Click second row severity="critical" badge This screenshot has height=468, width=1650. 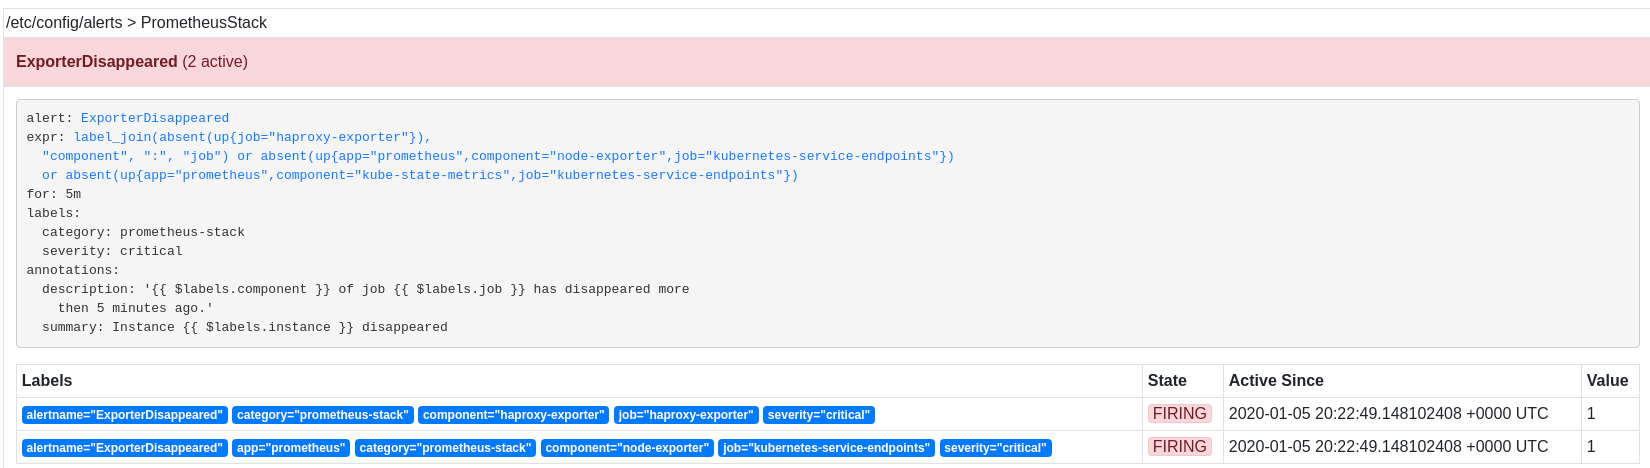[996, 448]
